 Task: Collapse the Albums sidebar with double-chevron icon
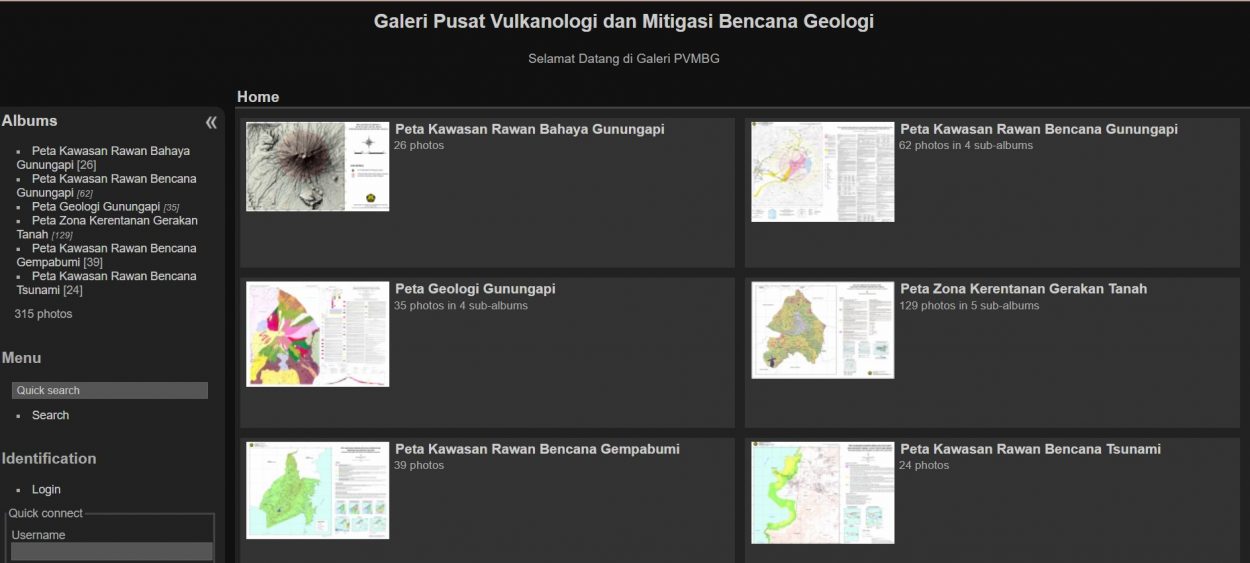point(211,122)
